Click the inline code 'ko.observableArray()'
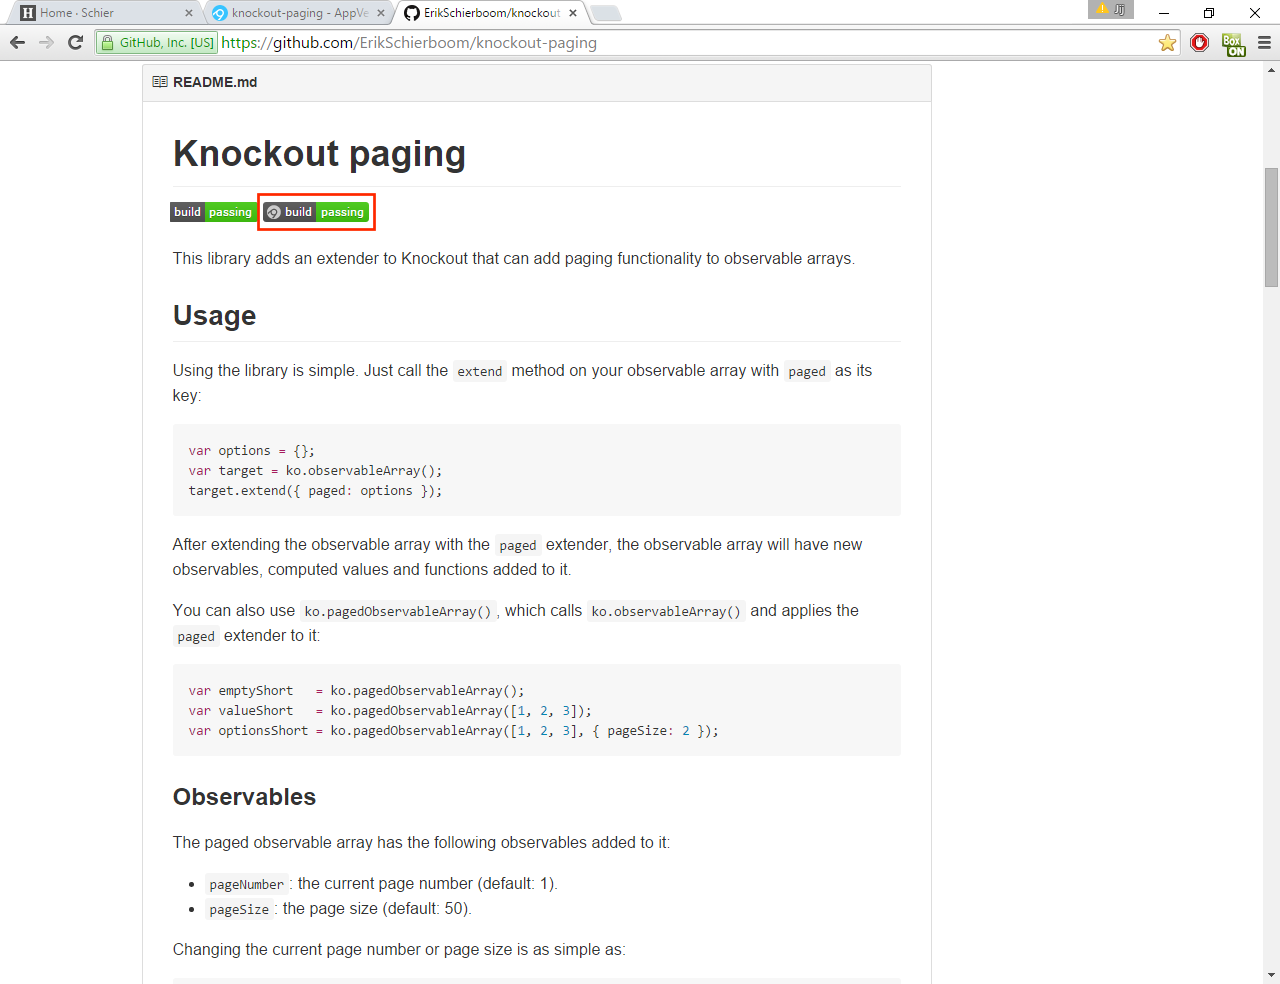1280x984 pixels. (666, 611)
